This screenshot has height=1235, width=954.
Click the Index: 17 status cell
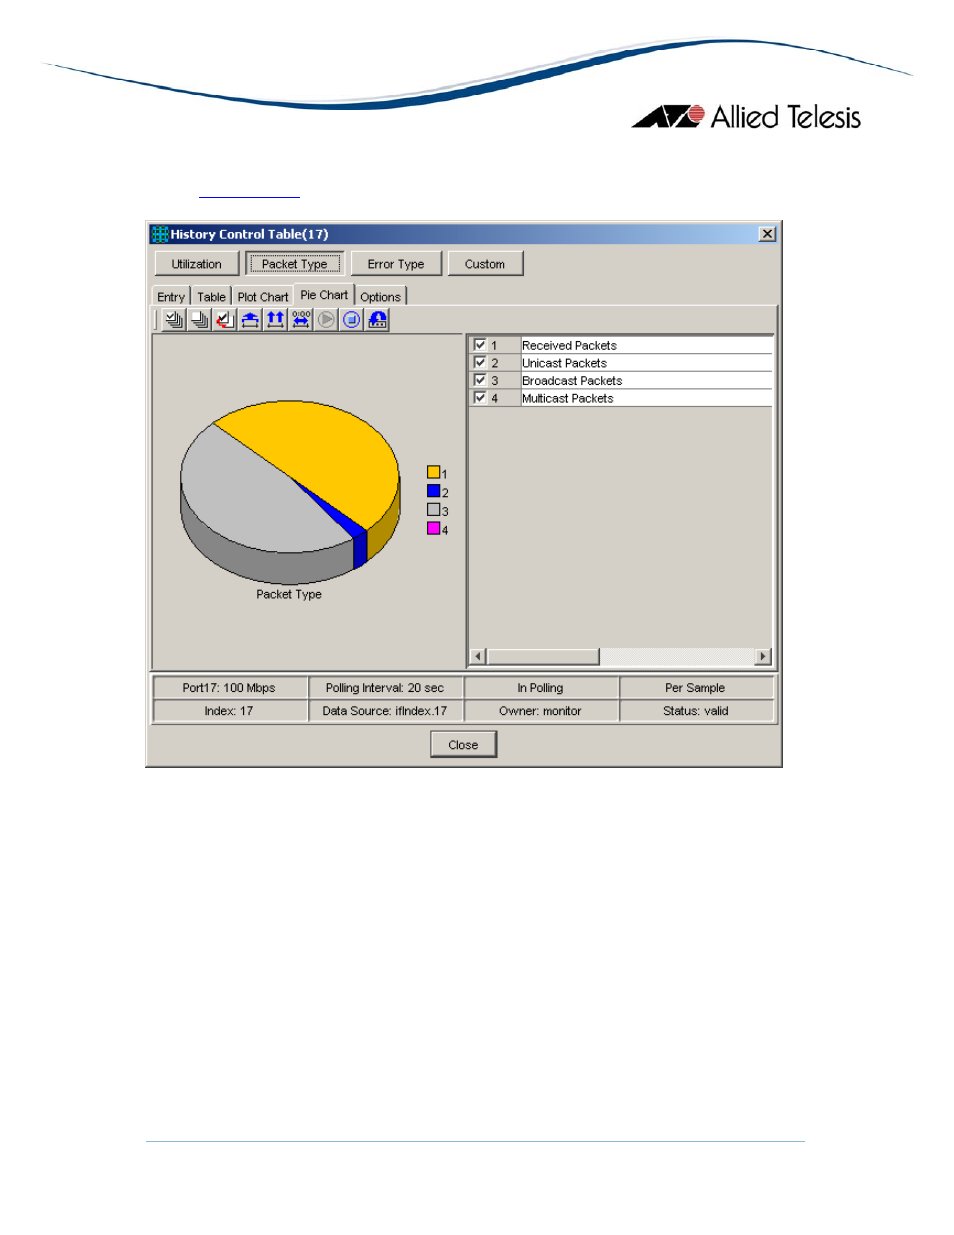click(x=229, y=711)
